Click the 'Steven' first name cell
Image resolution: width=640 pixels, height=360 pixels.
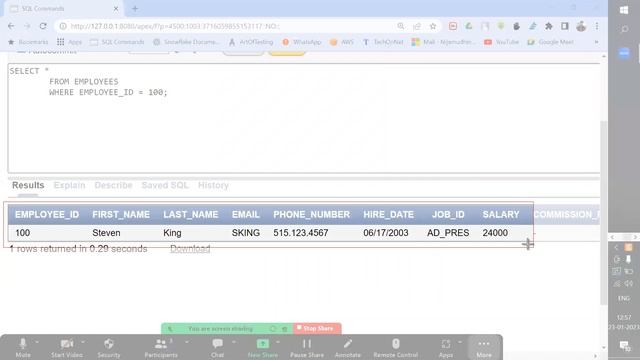106,233
